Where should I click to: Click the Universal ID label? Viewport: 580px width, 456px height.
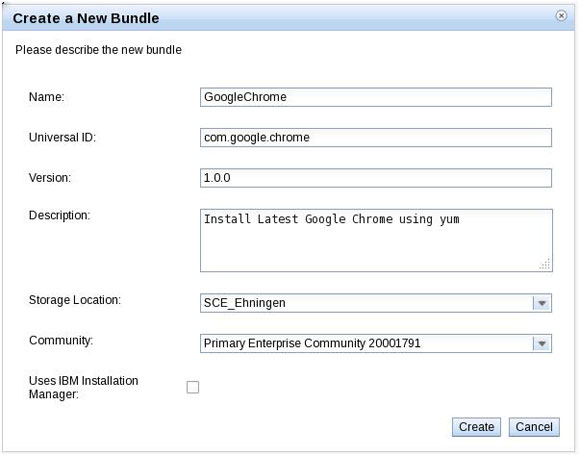coord(62,138)
